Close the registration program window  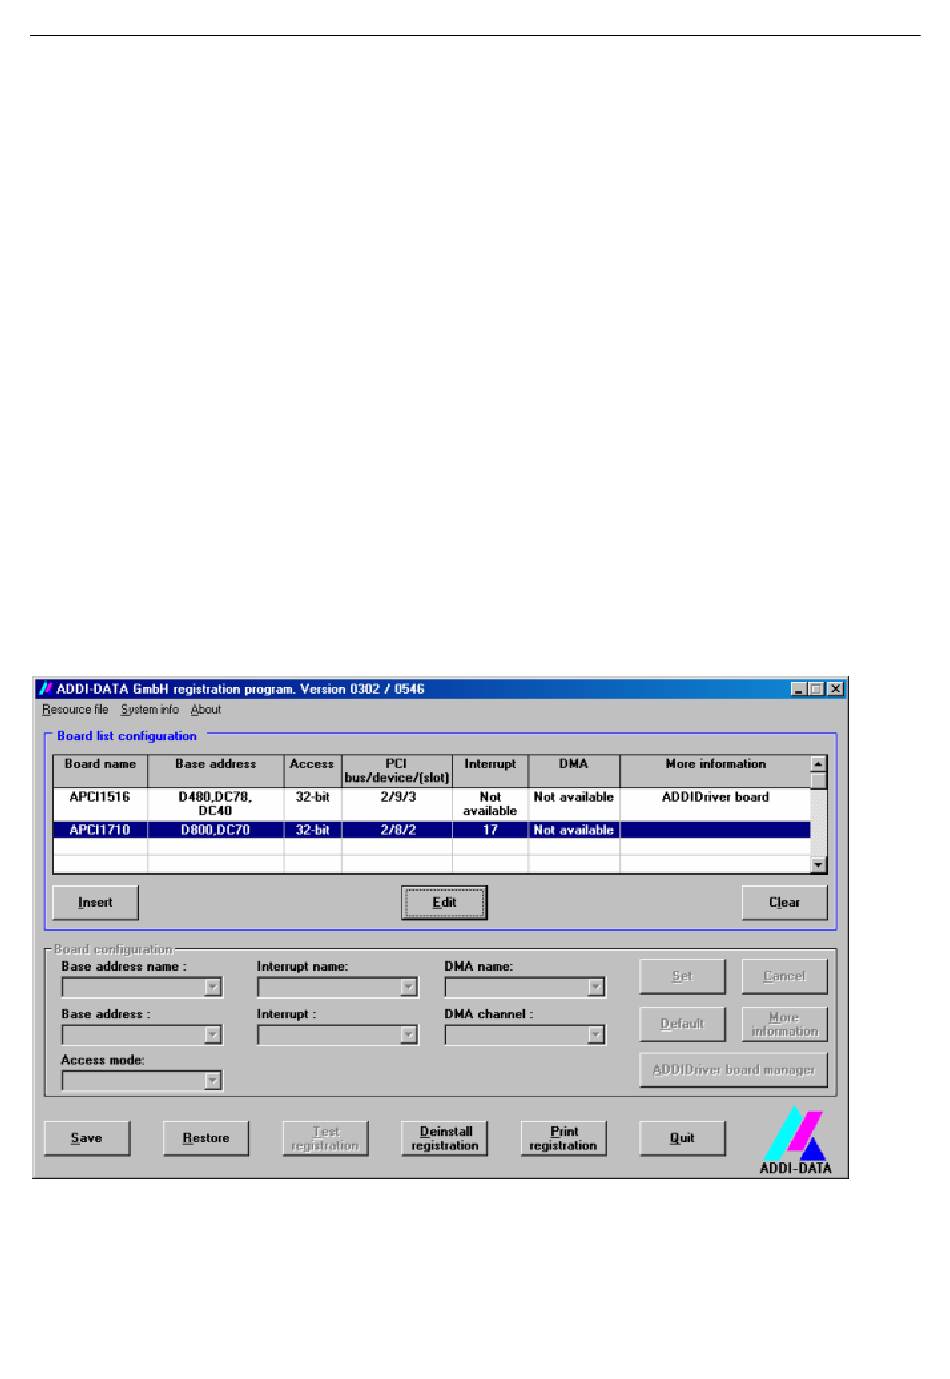point(835,689)
